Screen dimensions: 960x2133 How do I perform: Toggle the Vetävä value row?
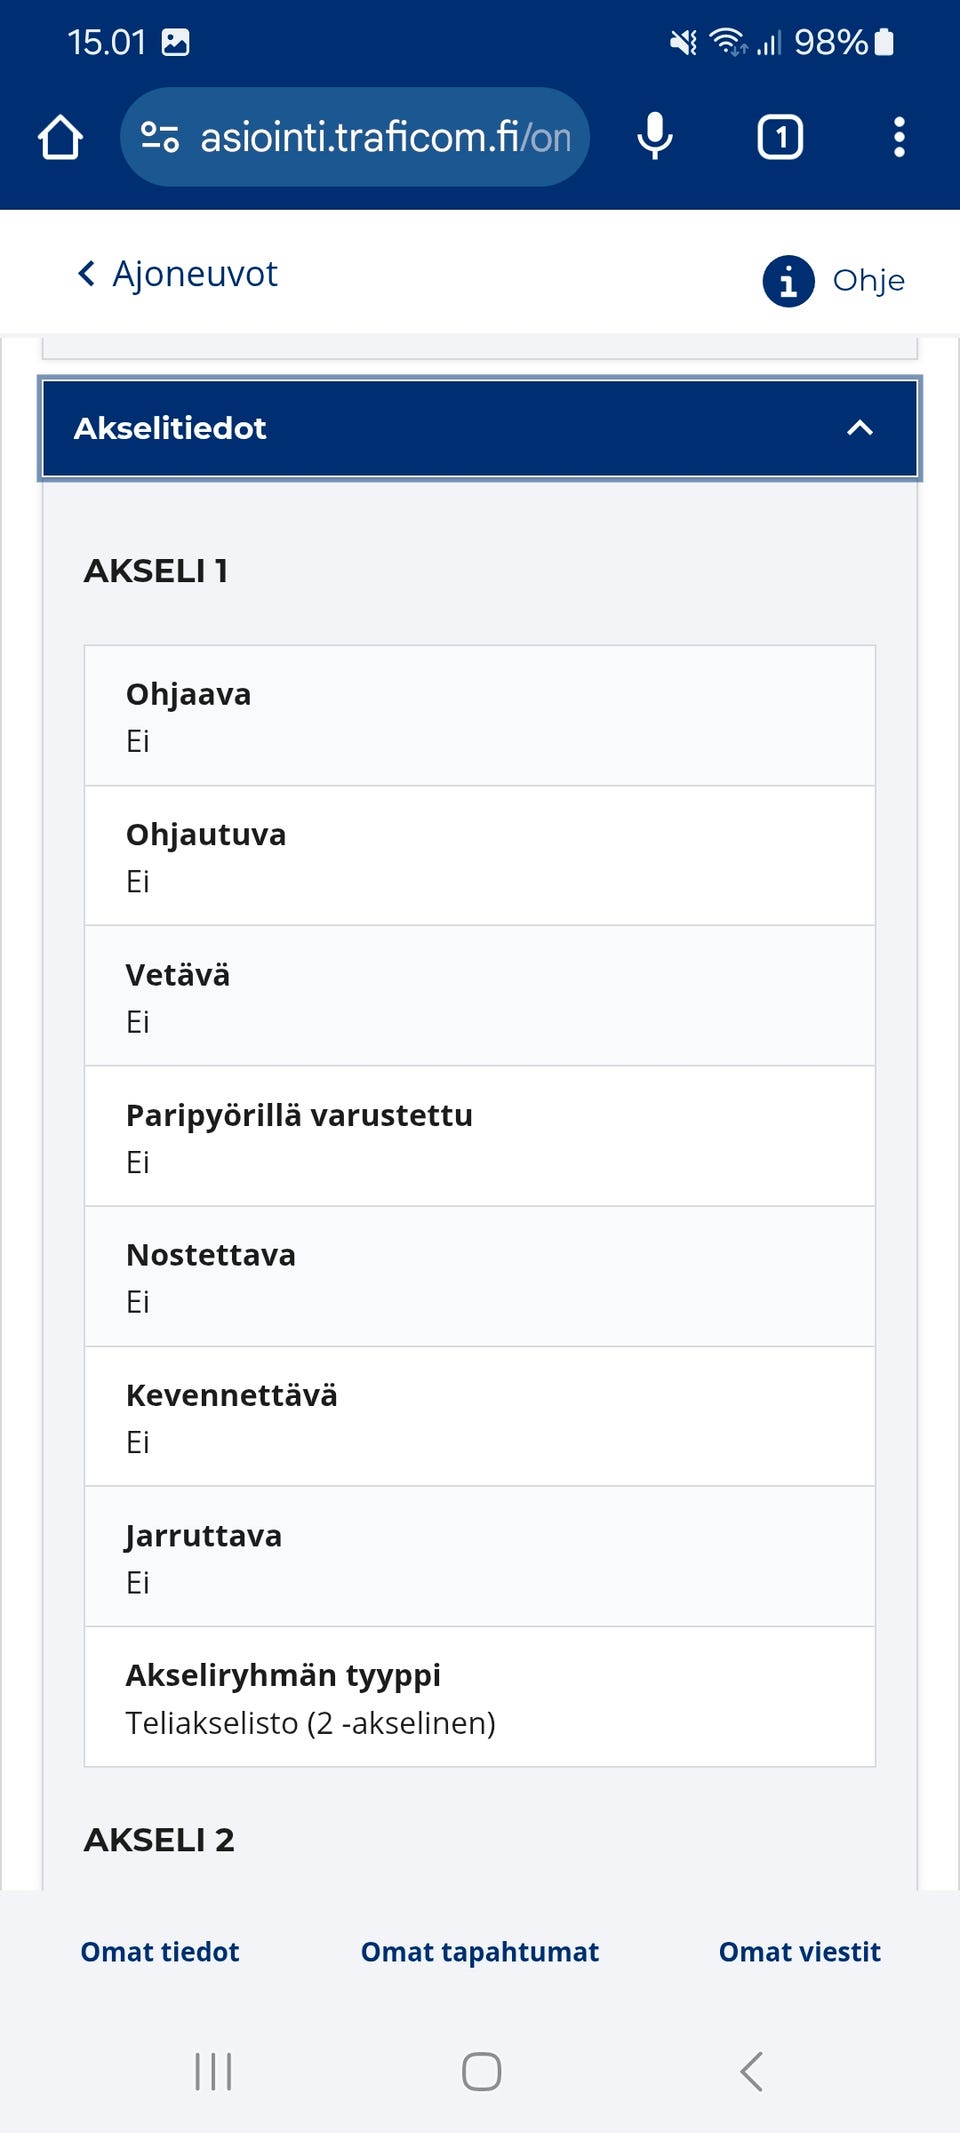point(480,995)
